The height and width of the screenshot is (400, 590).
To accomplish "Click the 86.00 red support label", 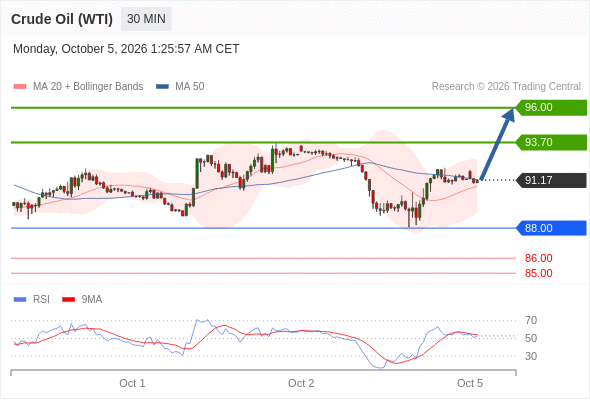I will (x=538, y=258).
